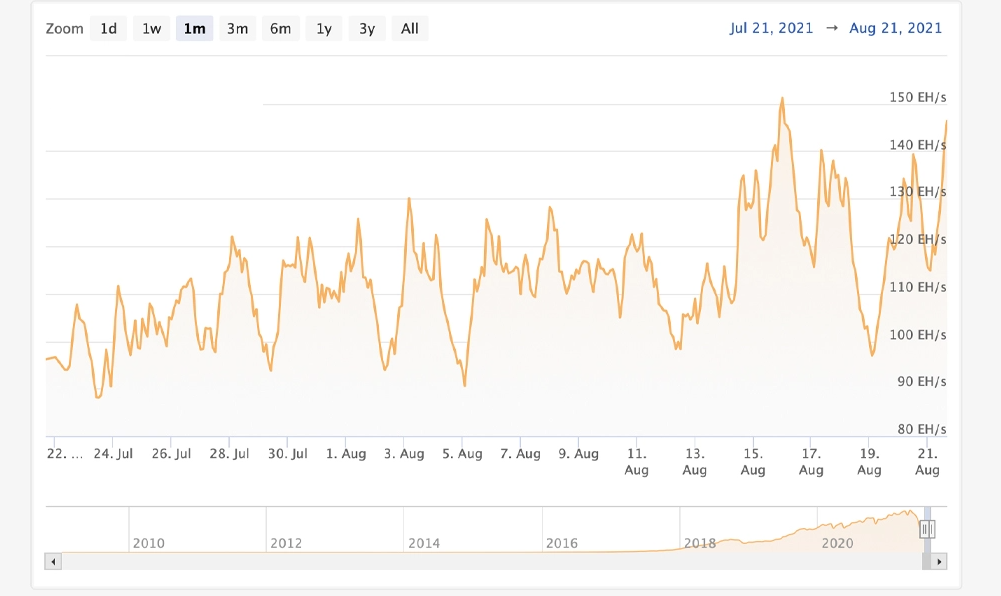1001x596 pixels.
Task: Click the 2012 label in navigator
Action: [x=286, y=543]
